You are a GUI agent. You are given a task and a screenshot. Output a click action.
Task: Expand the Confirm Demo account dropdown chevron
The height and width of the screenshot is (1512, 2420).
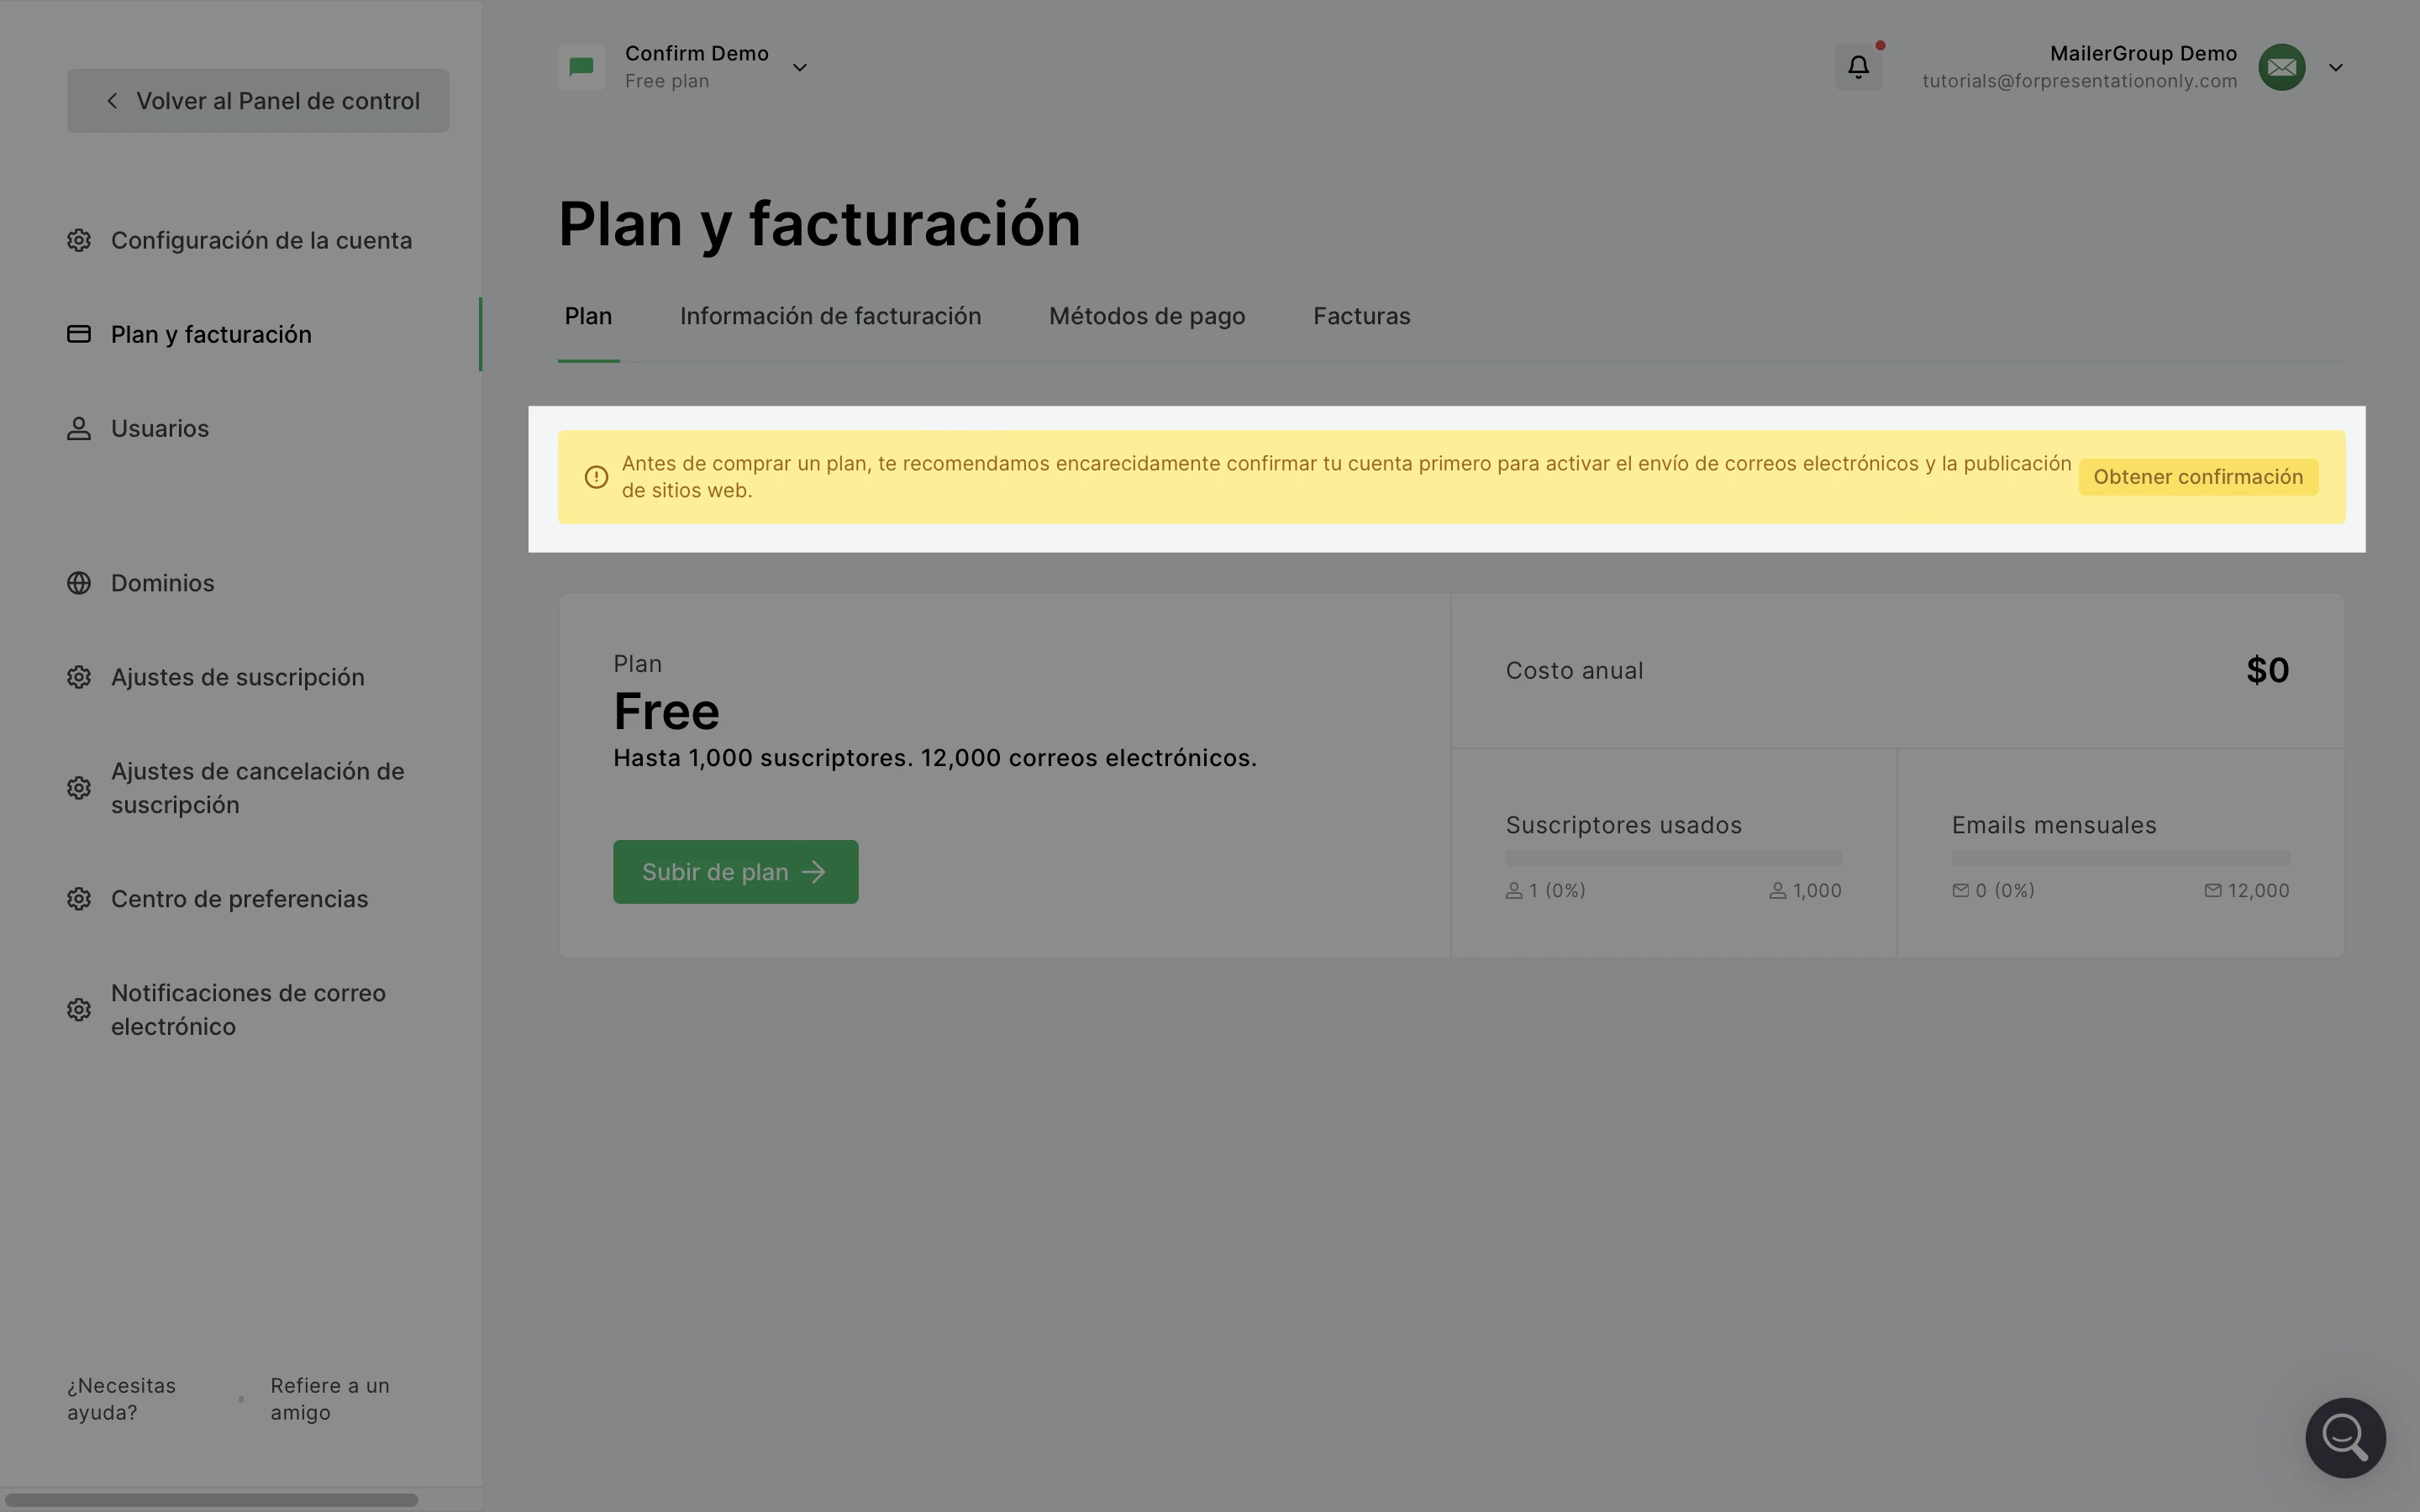pos(800,68)
